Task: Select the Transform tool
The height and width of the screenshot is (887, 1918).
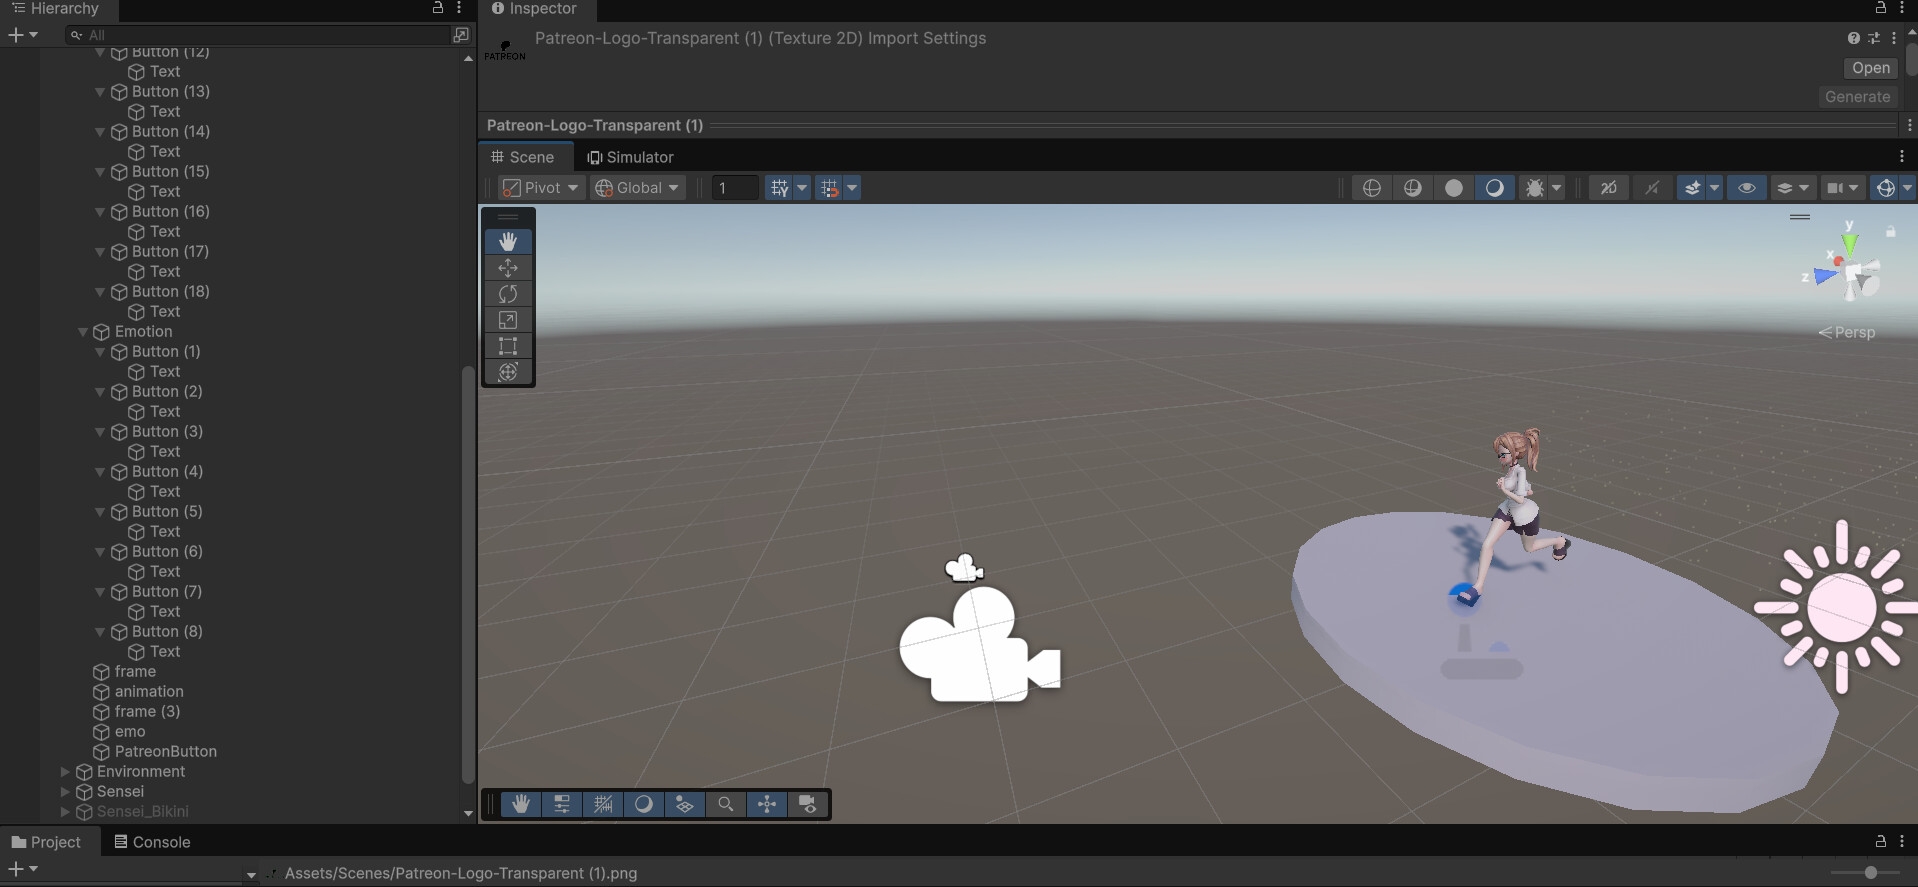Action: [x=508, y=372]
